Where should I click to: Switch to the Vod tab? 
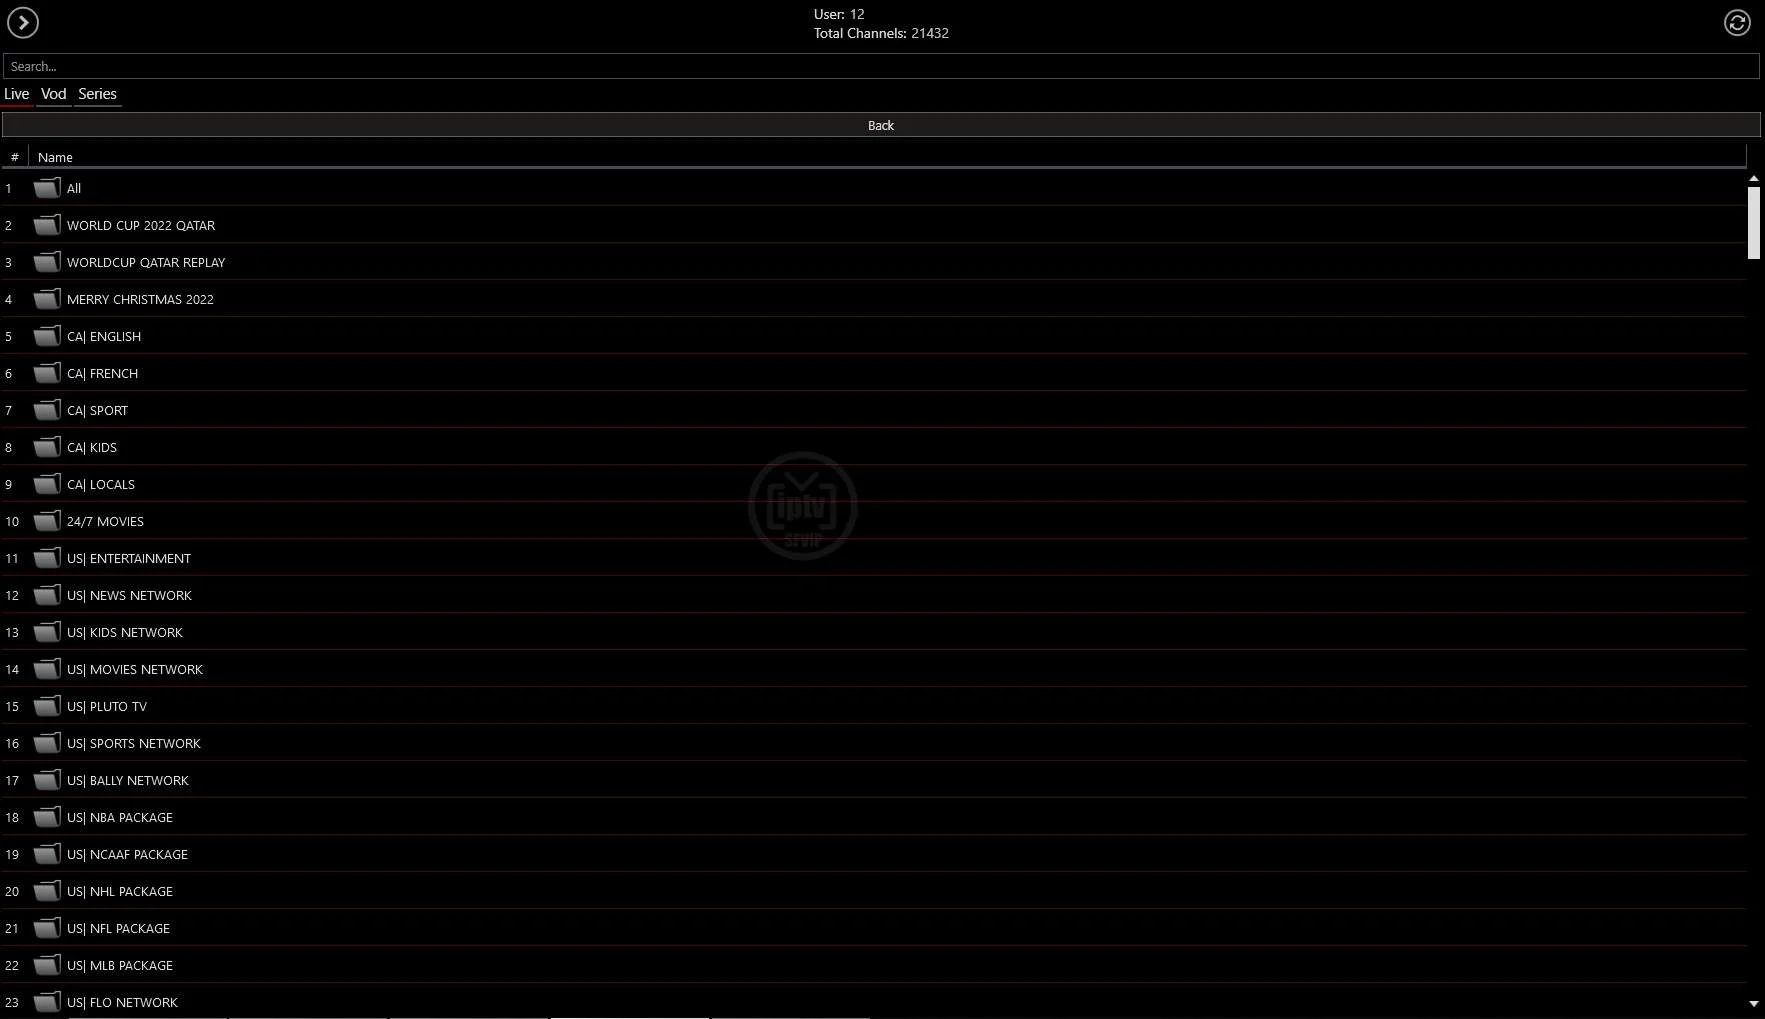pyautogui.click(x=54, y=94)
